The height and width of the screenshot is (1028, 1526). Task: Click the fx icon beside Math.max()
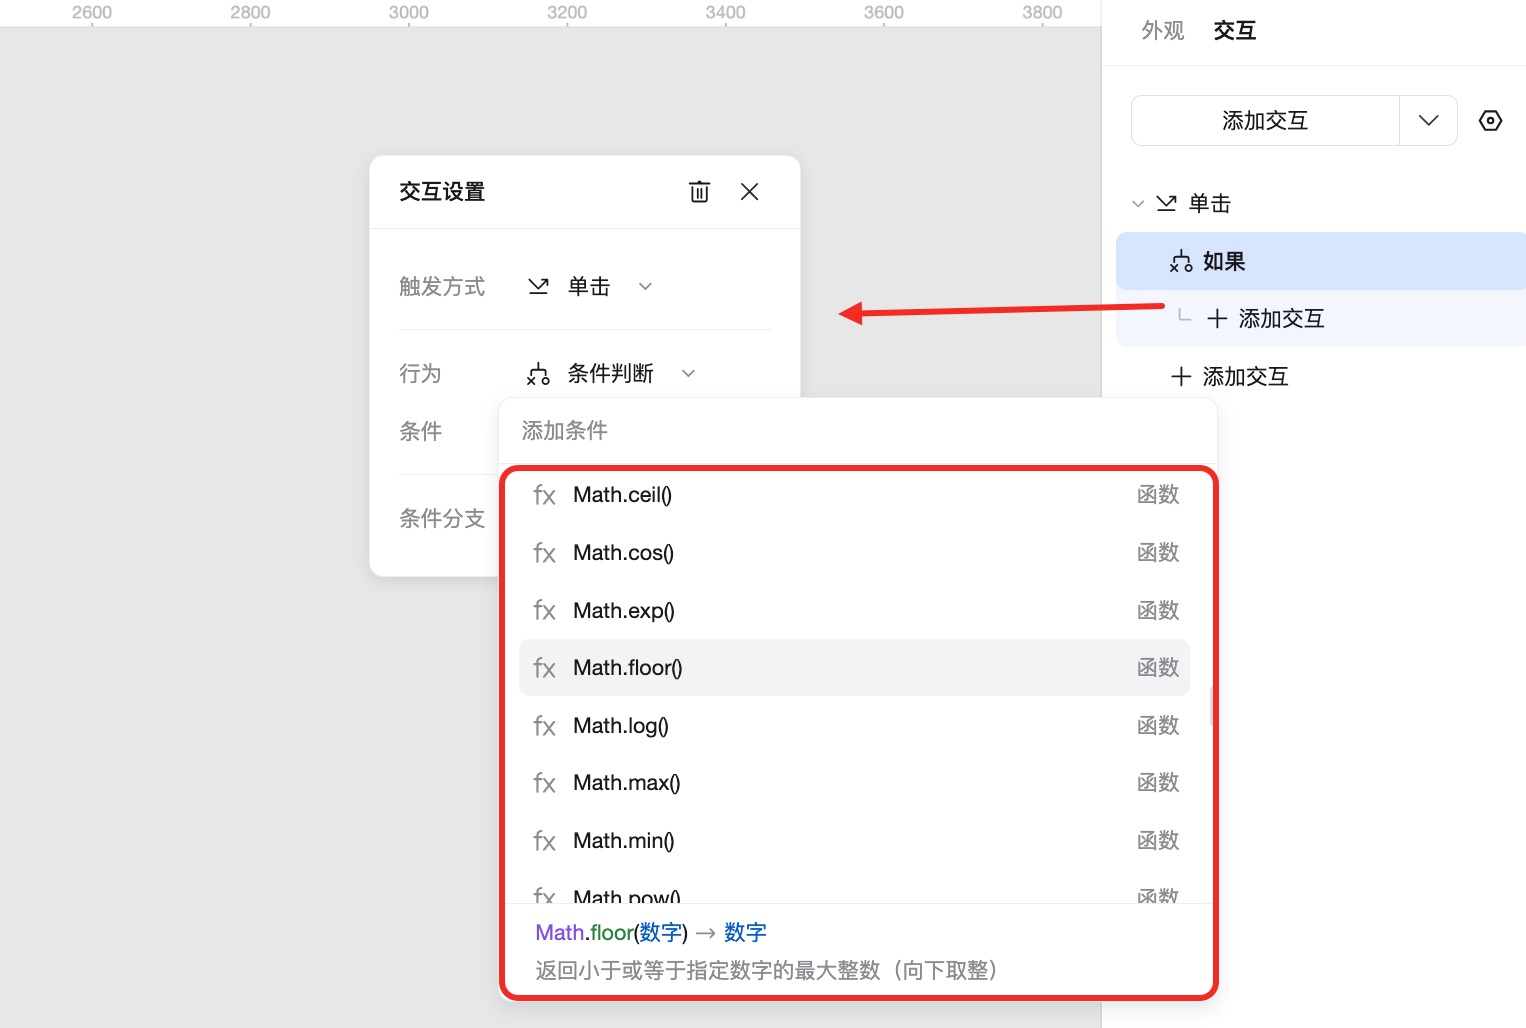pyautogui.click(x=544, y=783)
